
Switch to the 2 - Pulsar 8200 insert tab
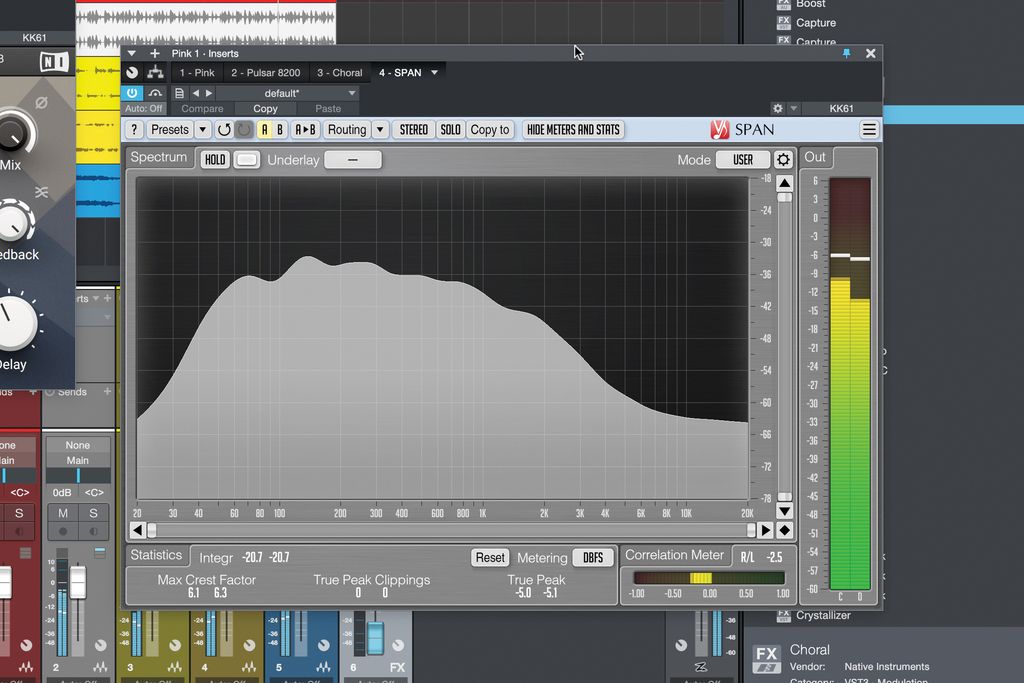266,72
